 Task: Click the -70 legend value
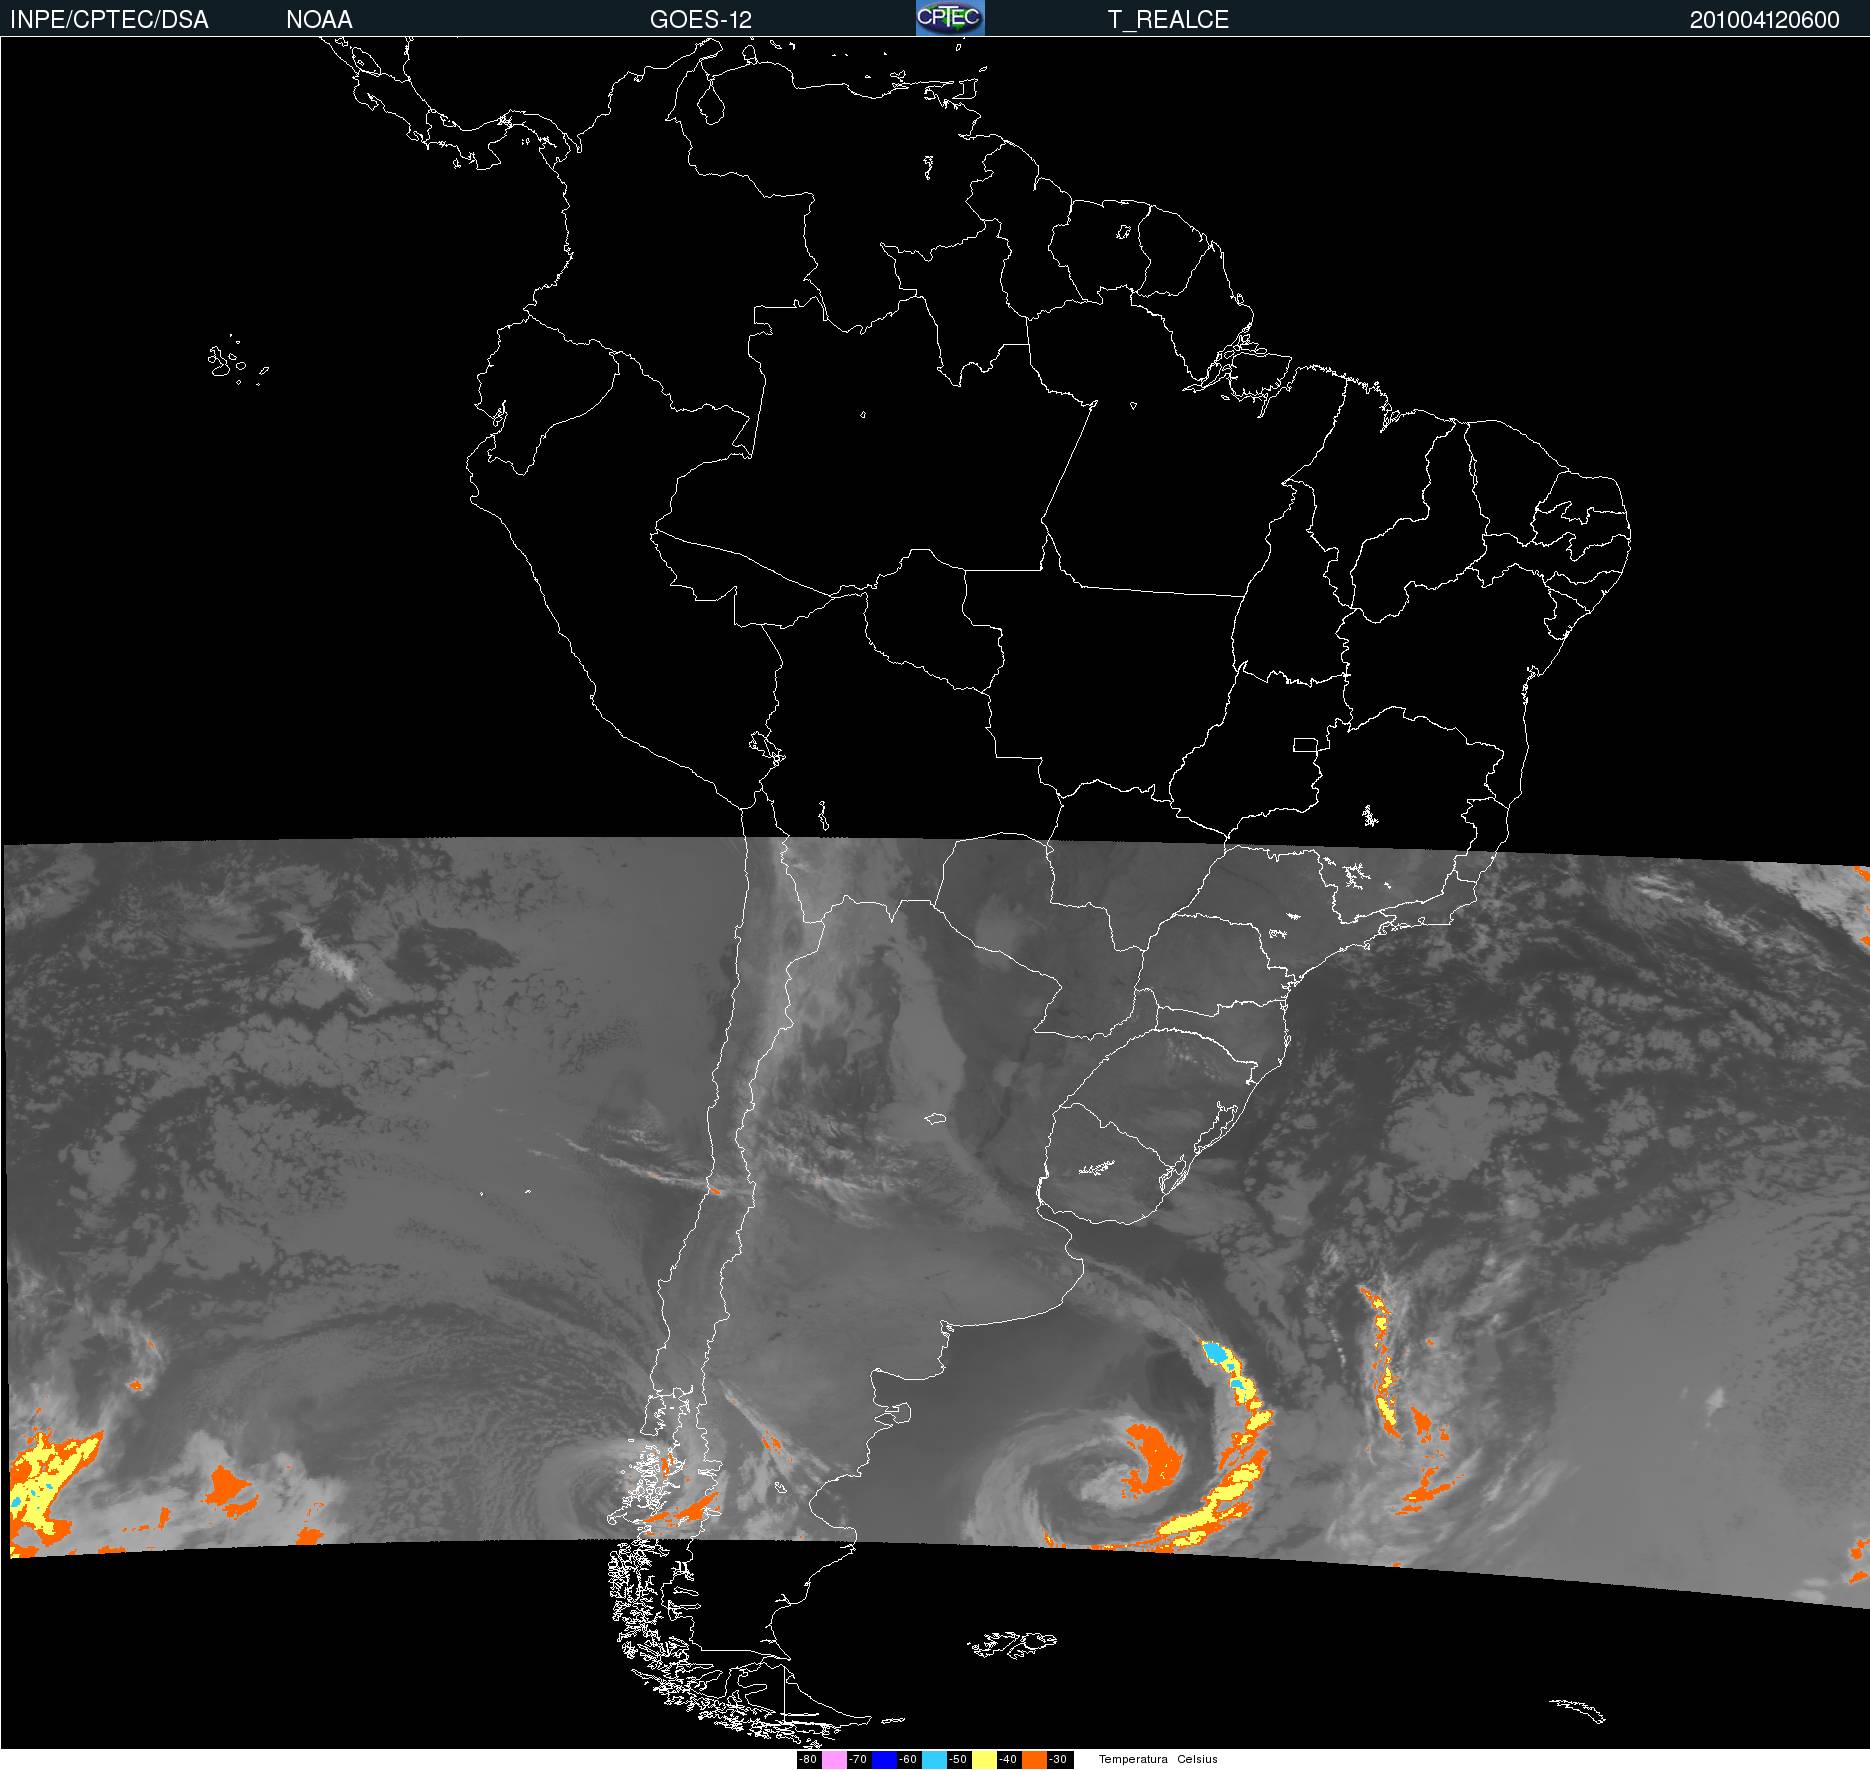click(x=858, y=1759)
